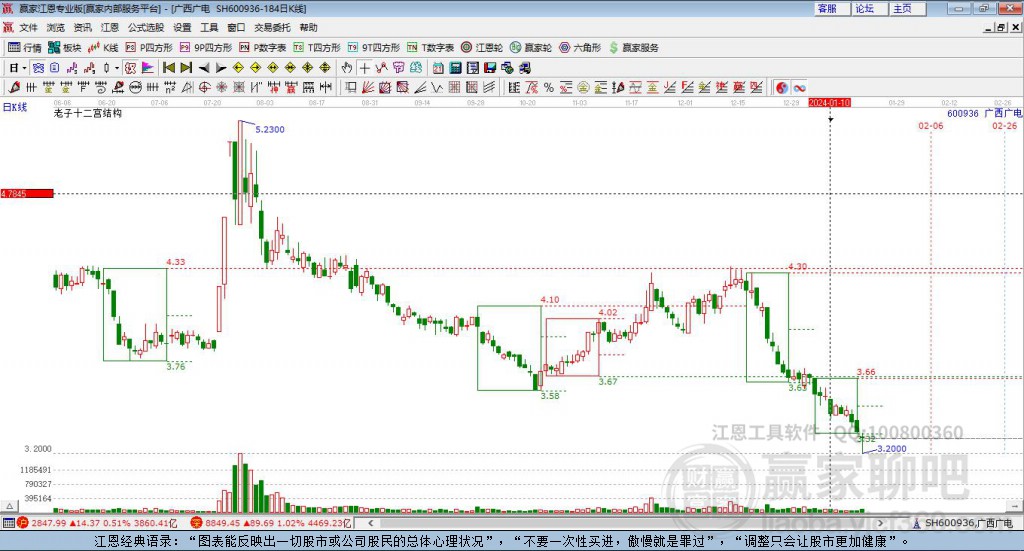This screenshot has width=1024, height=551.
Task: Open the P数字表 tool
Action: coord(263,48)
